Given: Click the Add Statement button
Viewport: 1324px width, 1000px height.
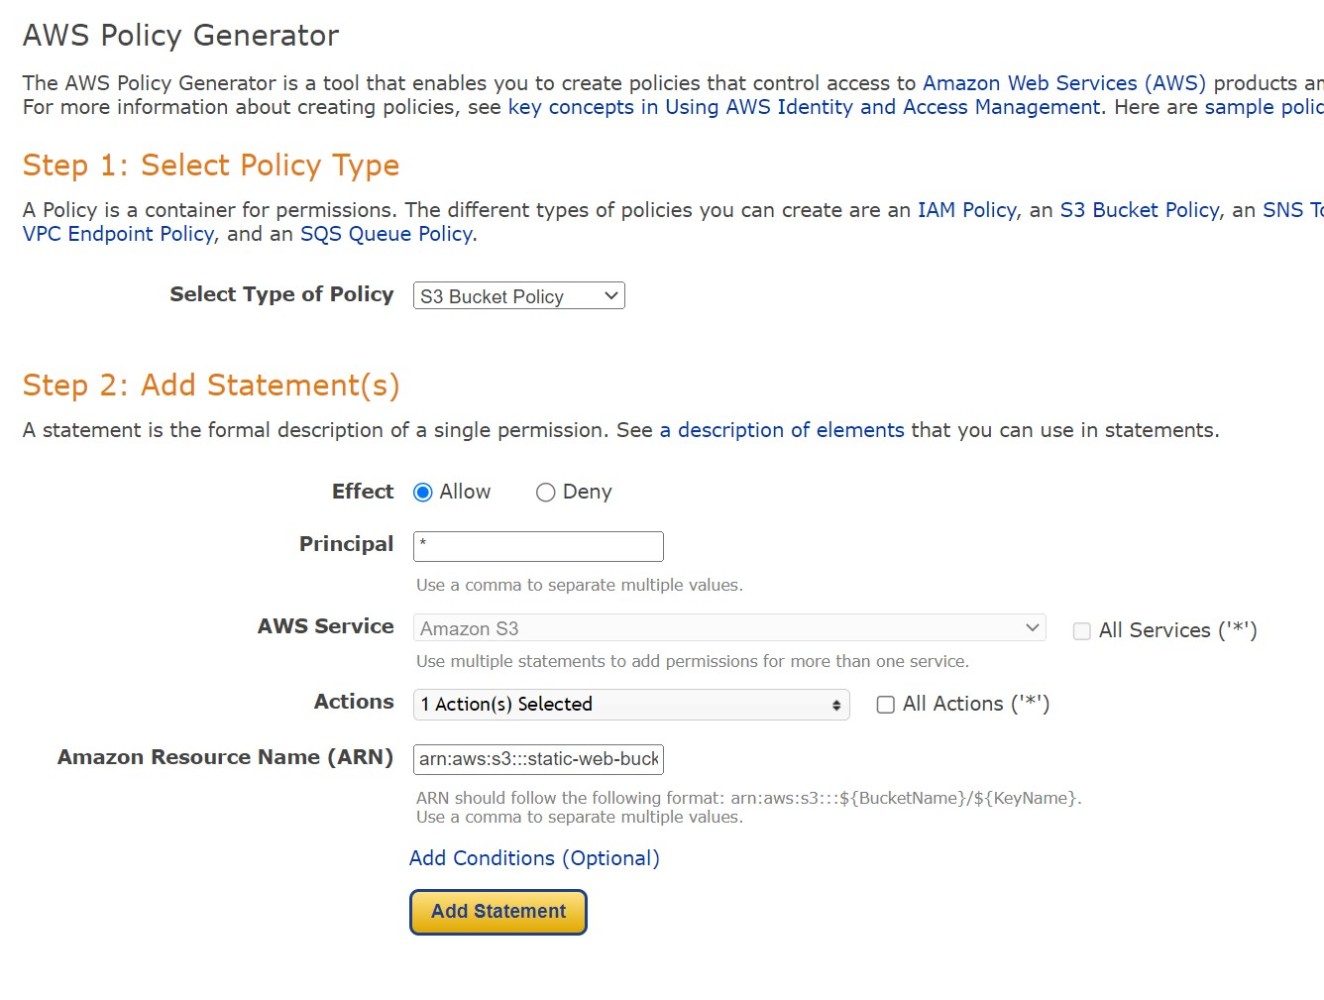Looking at the screenshot, I should point(497,911).
